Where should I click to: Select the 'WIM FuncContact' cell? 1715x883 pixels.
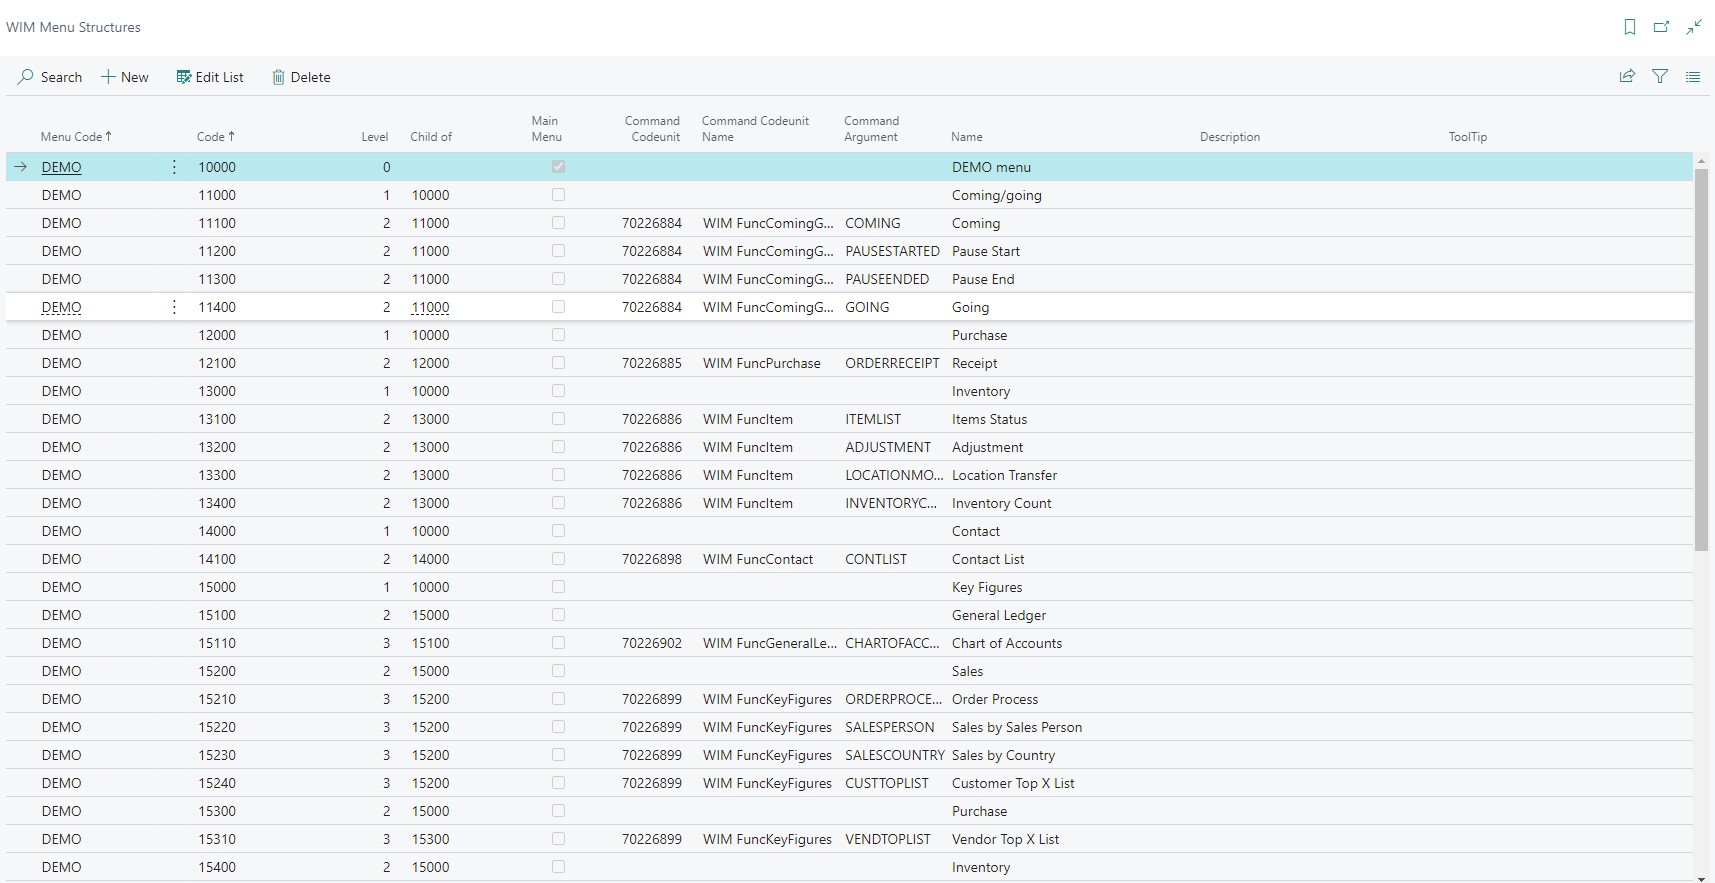(758, 559)
